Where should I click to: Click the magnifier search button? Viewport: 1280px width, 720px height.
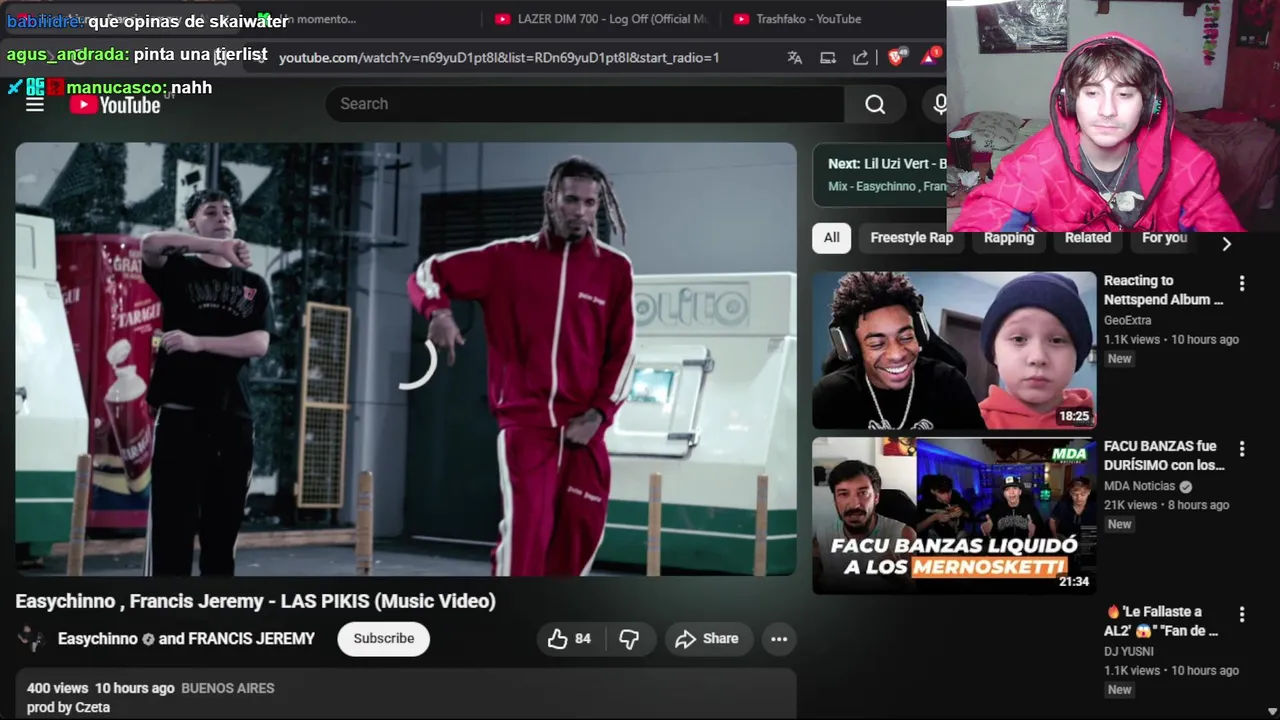[875, 104]
